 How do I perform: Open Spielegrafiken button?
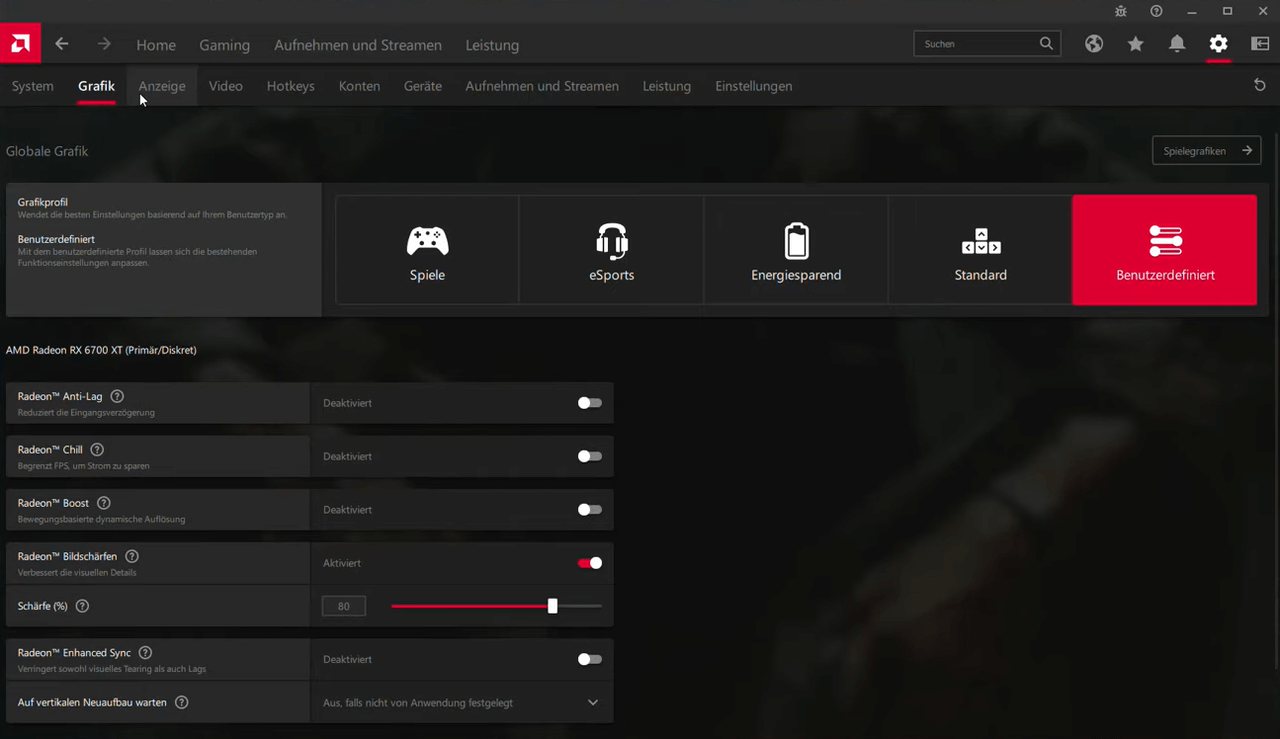(1206, 151)
